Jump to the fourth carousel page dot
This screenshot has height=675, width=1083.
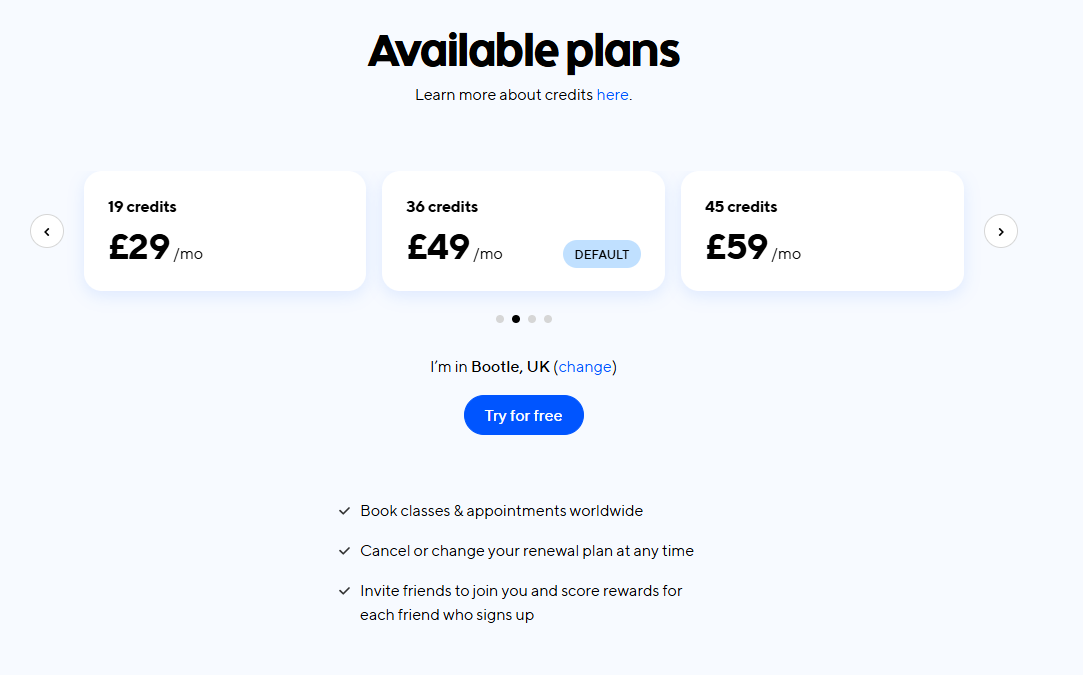(548, 319)
